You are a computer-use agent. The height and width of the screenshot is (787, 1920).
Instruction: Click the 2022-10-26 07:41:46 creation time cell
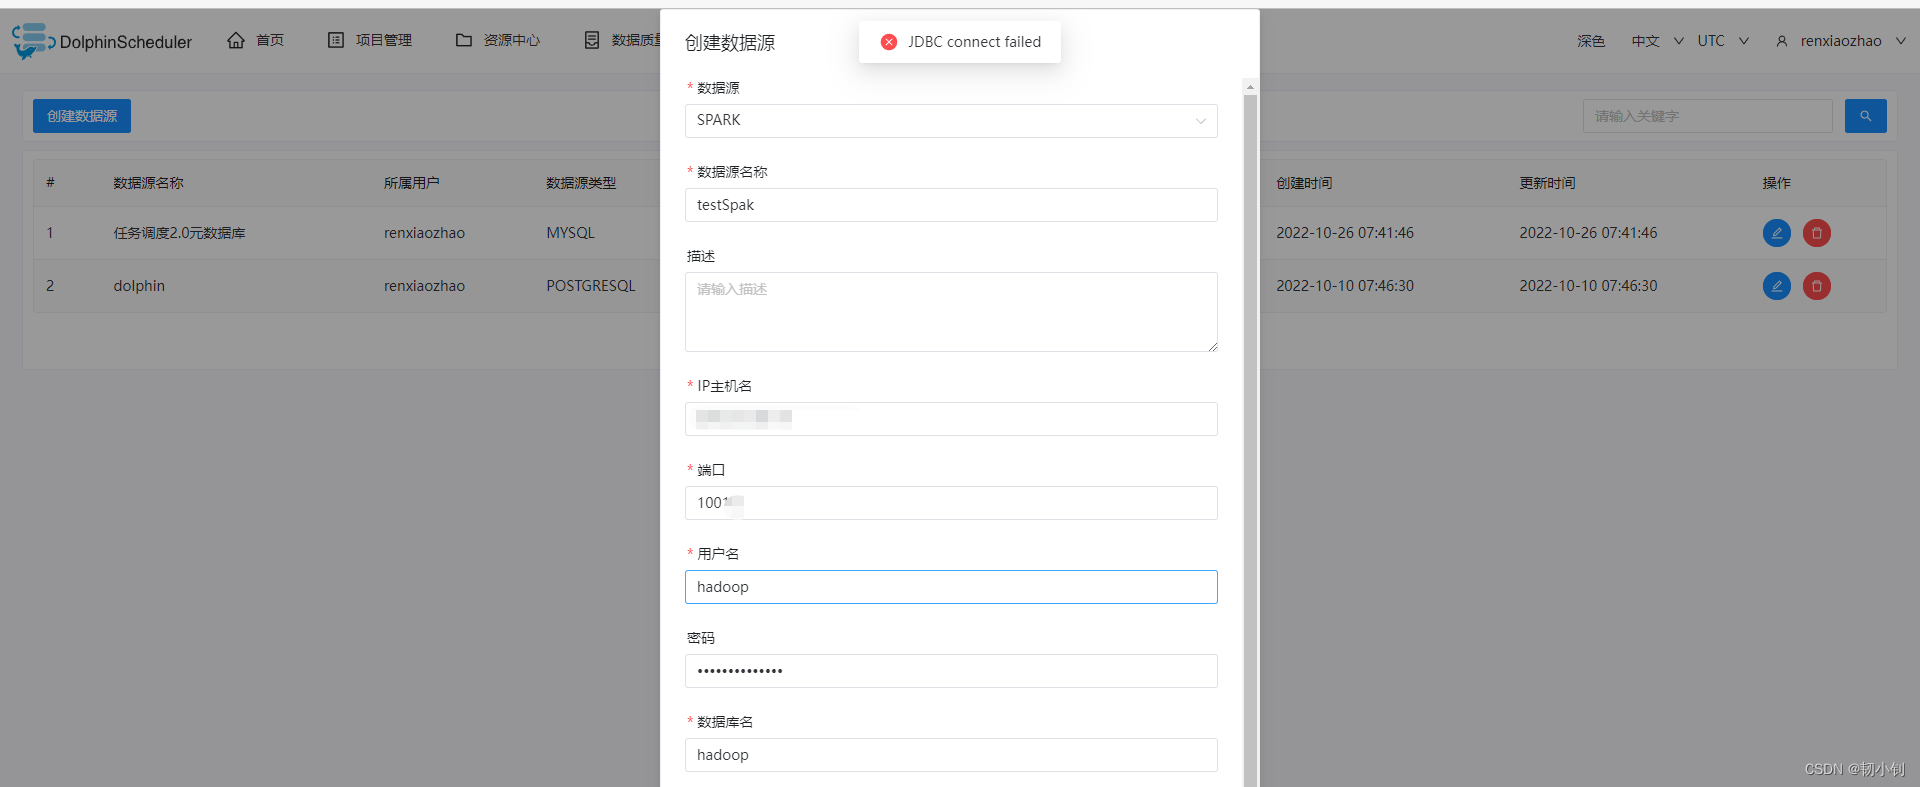coord(1345,233)
